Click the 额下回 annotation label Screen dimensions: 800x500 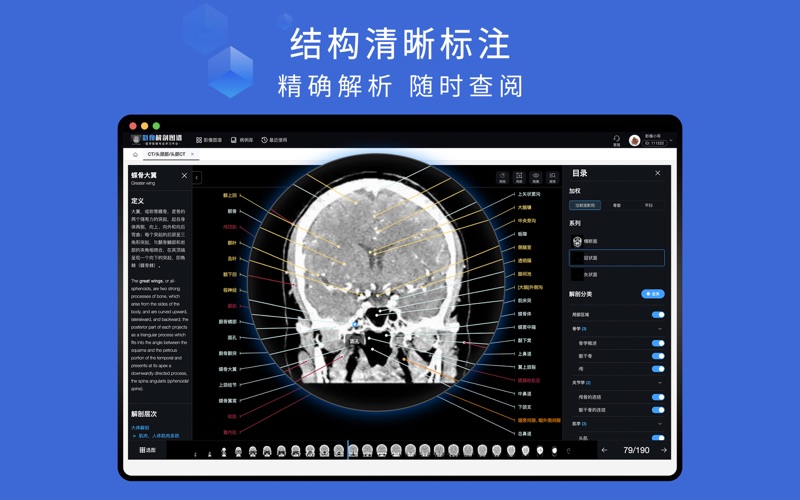coord(230,274)
